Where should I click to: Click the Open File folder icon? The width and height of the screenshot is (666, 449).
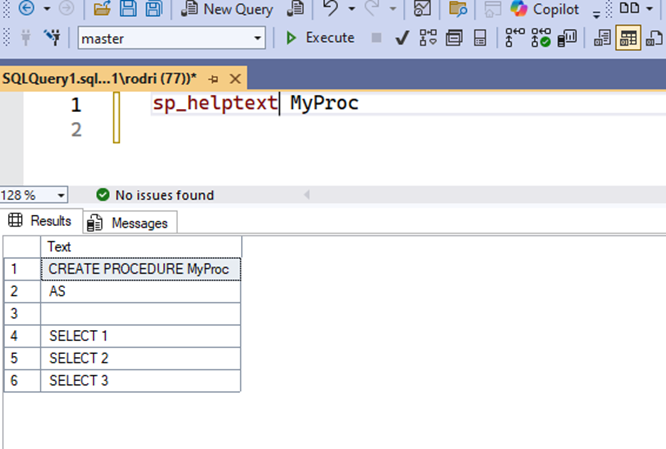coord(102,9)
